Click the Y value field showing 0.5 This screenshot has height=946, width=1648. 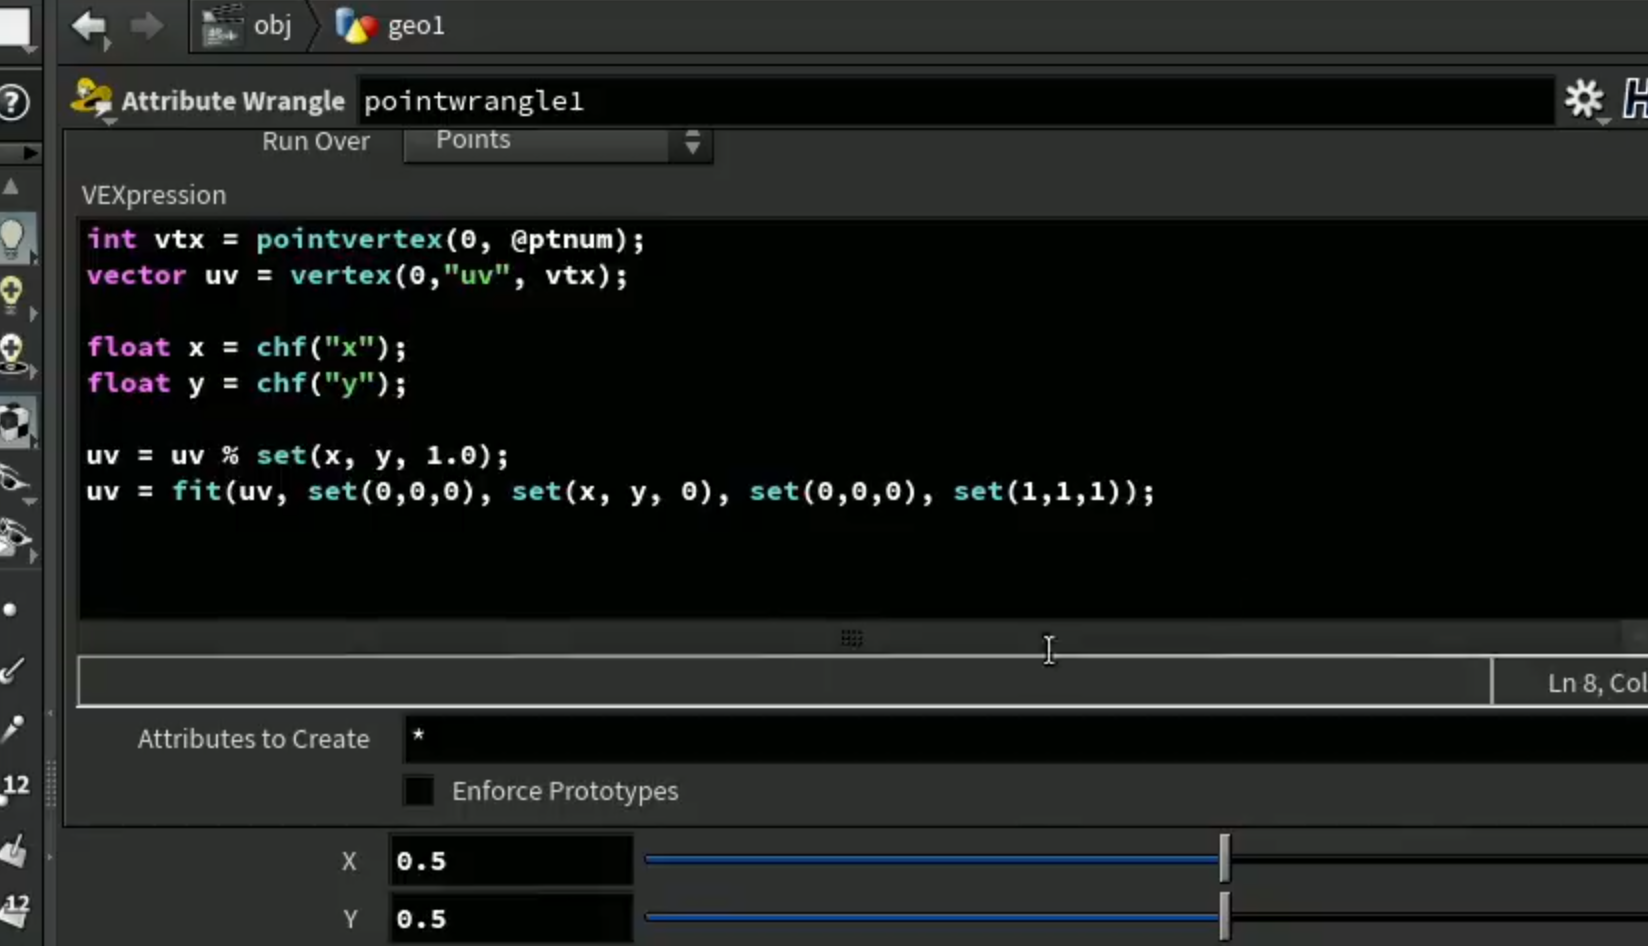coord(511,918)
